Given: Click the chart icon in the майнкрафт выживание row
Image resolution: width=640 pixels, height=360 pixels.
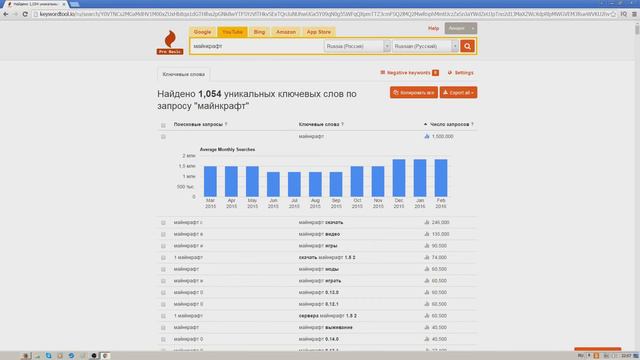Looking at the screenshot, I should (427, 327).
